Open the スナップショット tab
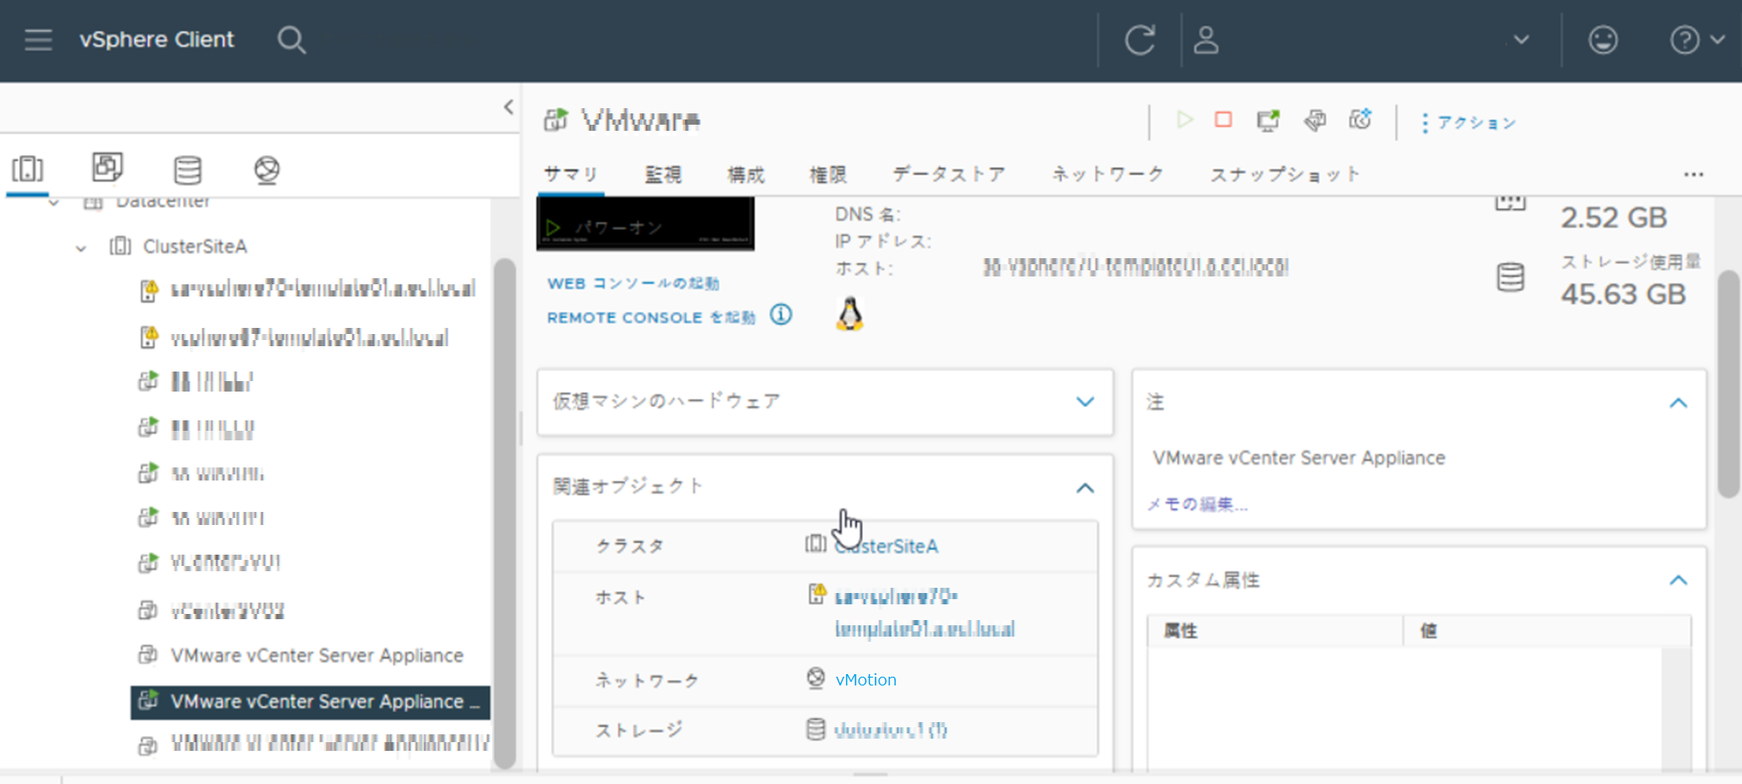1742x784 pixels. point(1285,175)
